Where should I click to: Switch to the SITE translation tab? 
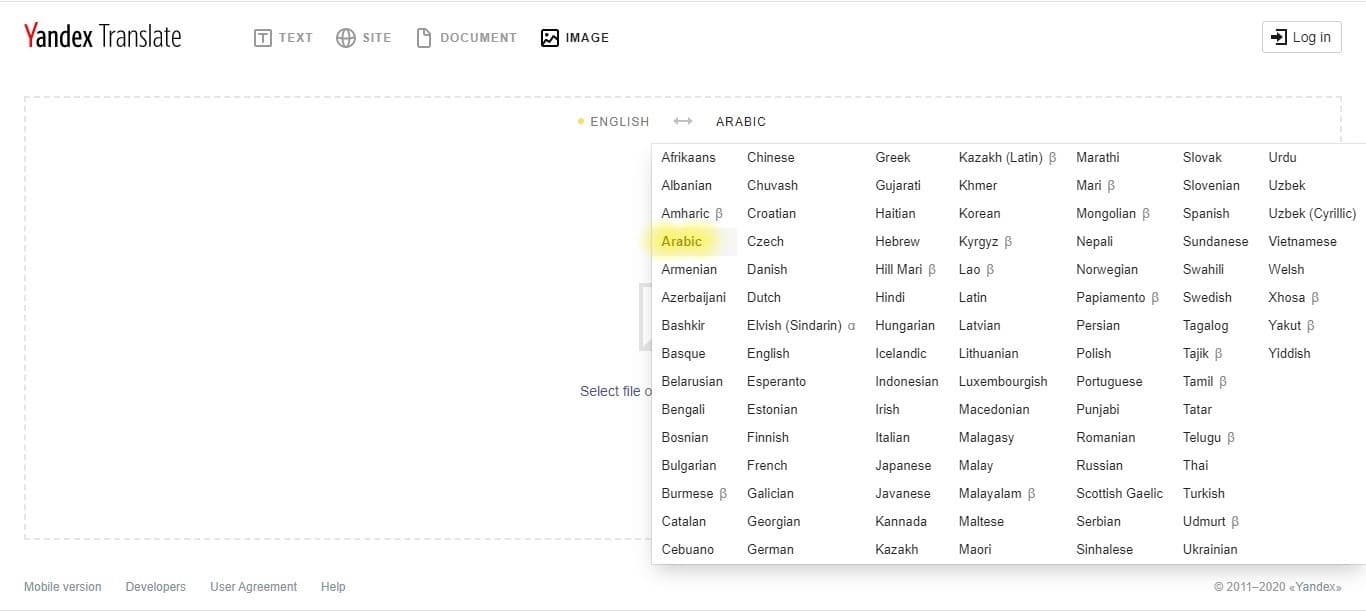click(363, 38)
